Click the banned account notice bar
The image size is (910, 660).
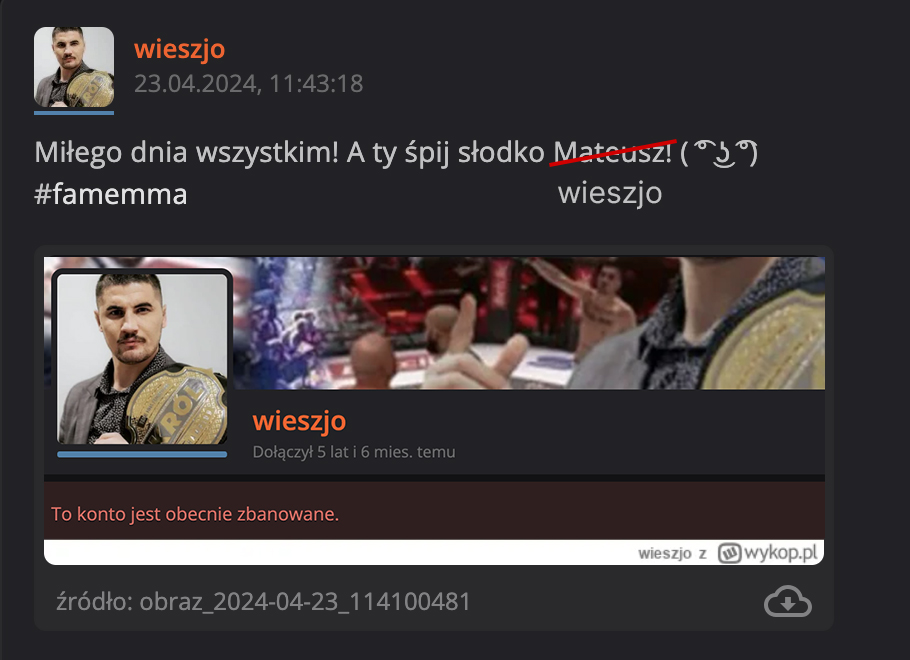coord(434,511)
